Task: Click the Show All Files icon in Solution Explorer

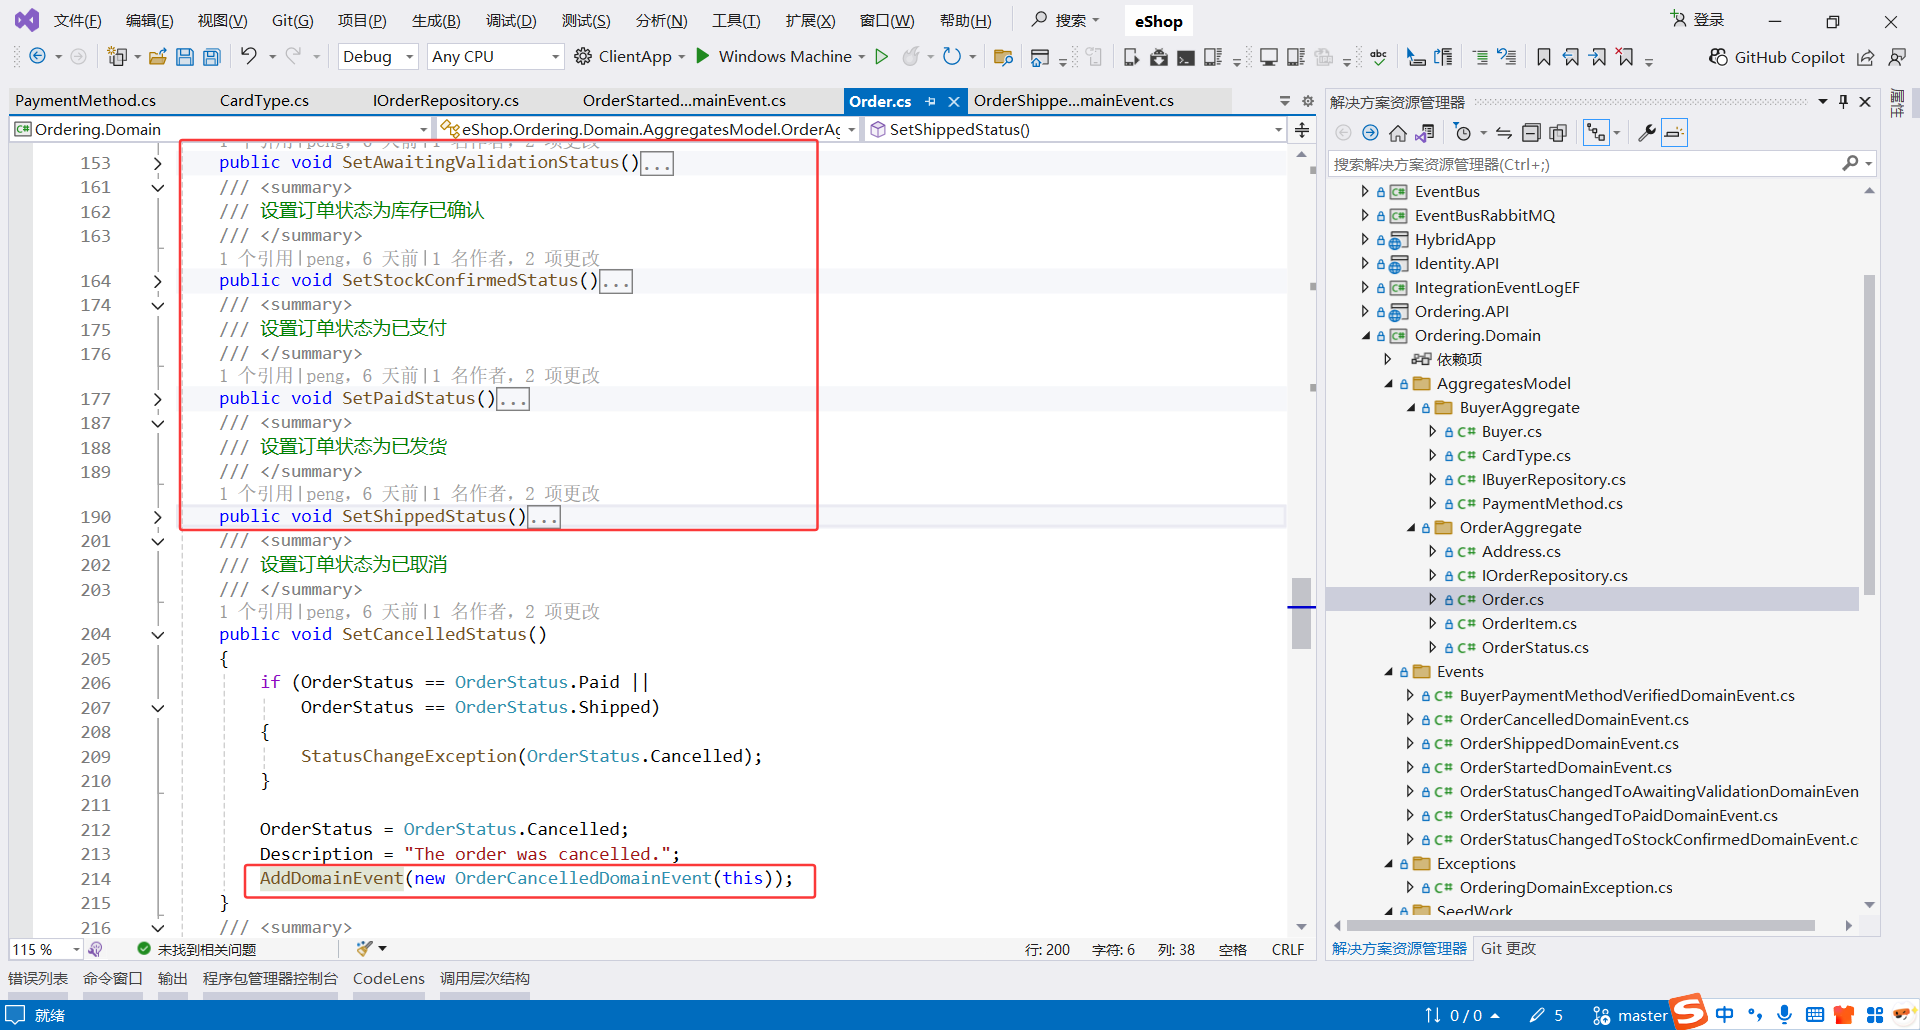Action: point(1558,133)
